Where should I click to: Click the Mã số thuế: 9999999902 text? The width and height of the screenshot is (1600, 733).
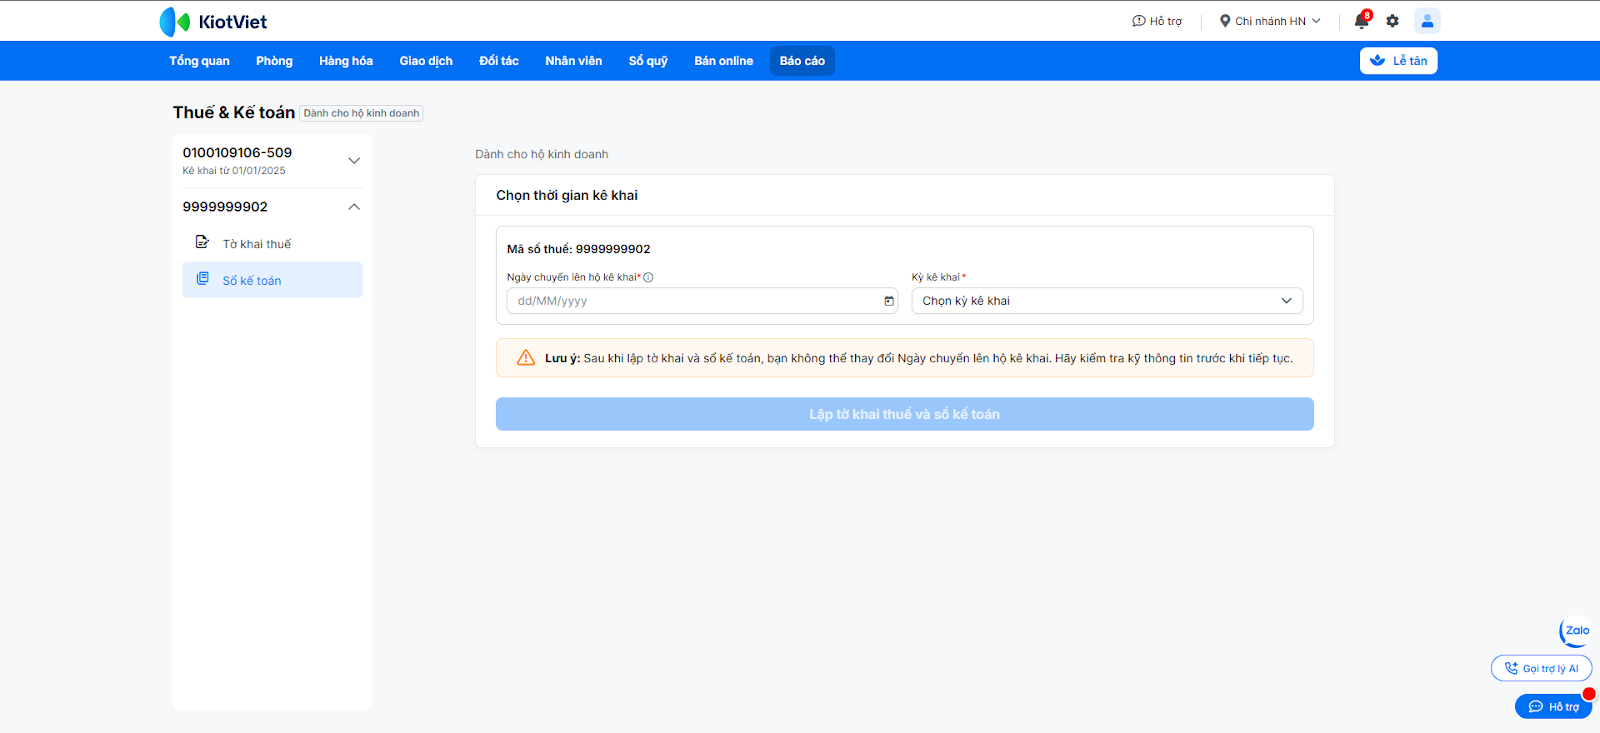click(579, 249)
